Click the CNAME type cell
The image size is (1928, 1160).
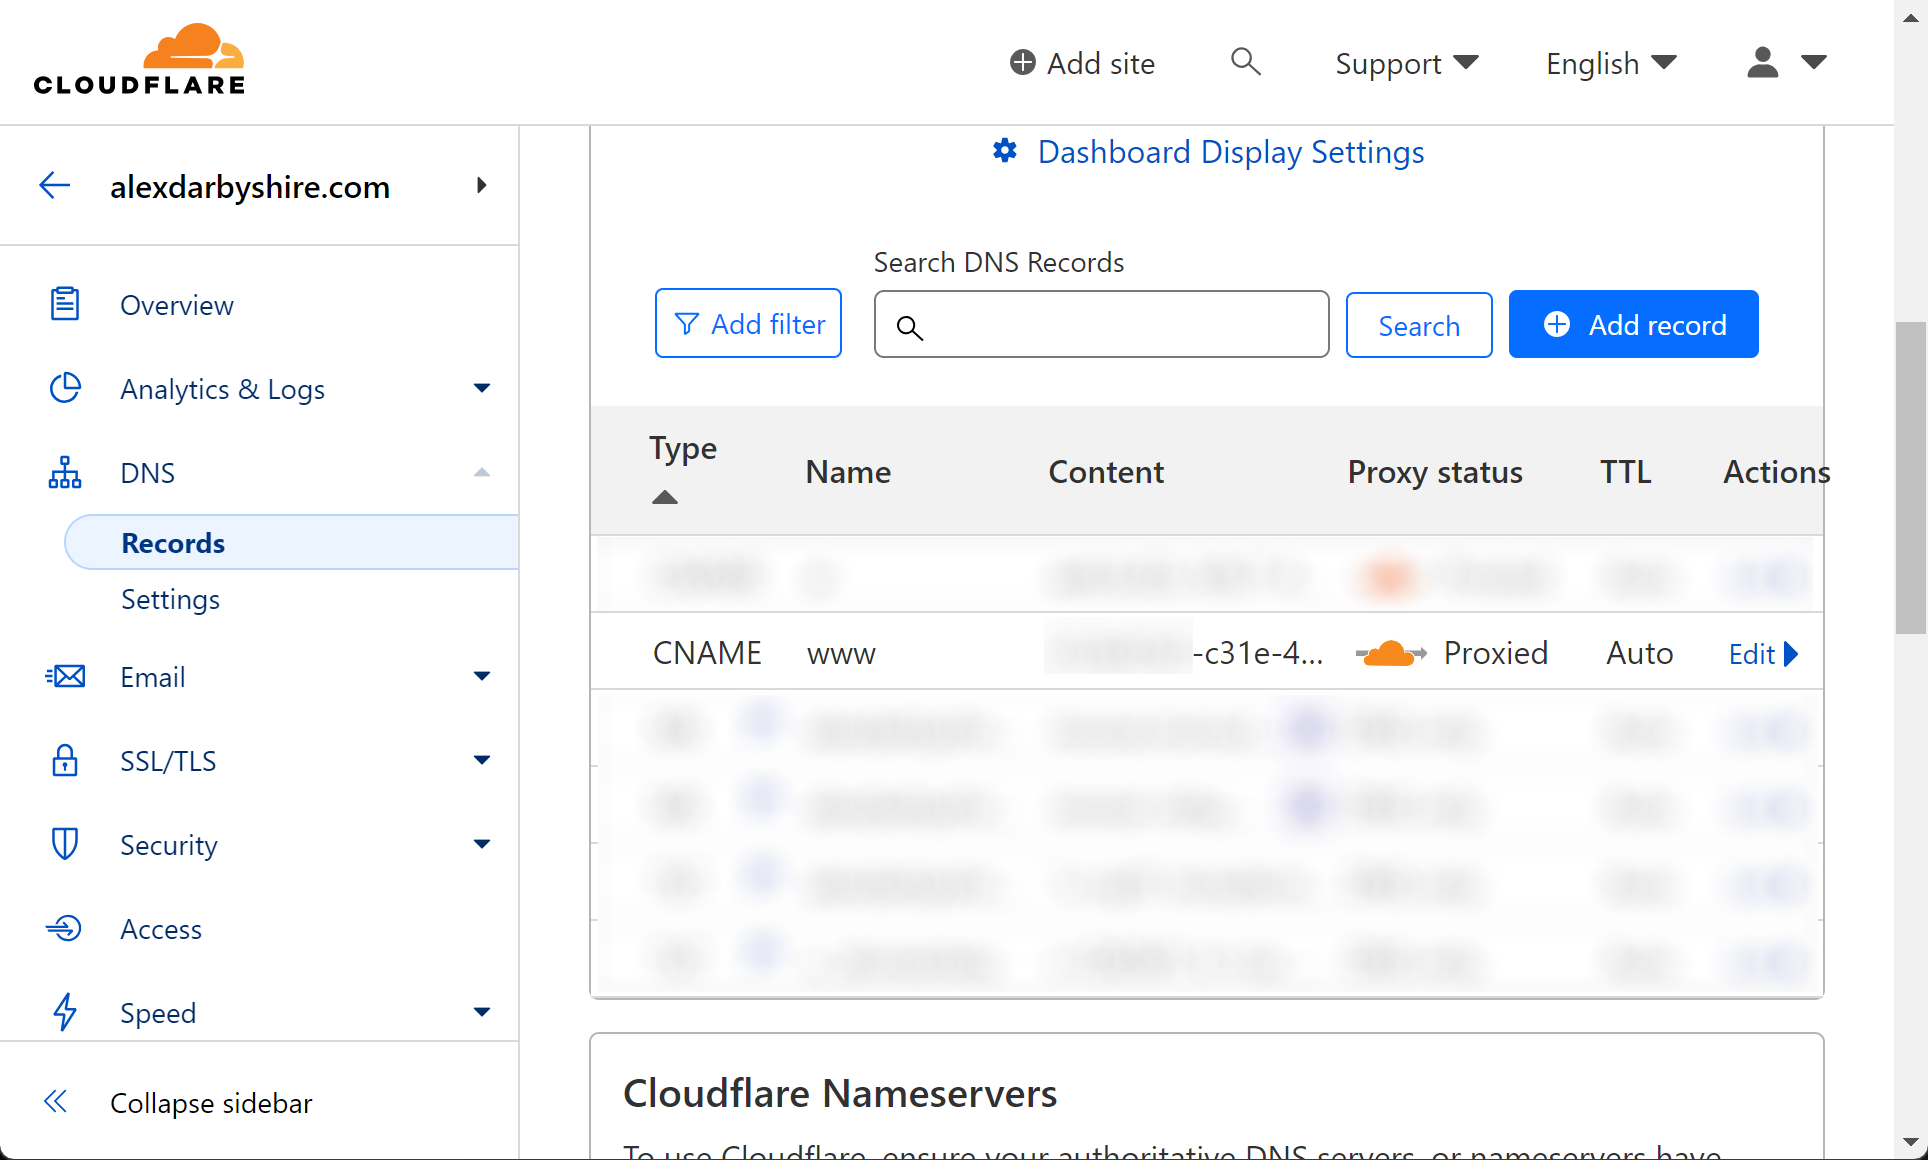(x=707, y=653)
